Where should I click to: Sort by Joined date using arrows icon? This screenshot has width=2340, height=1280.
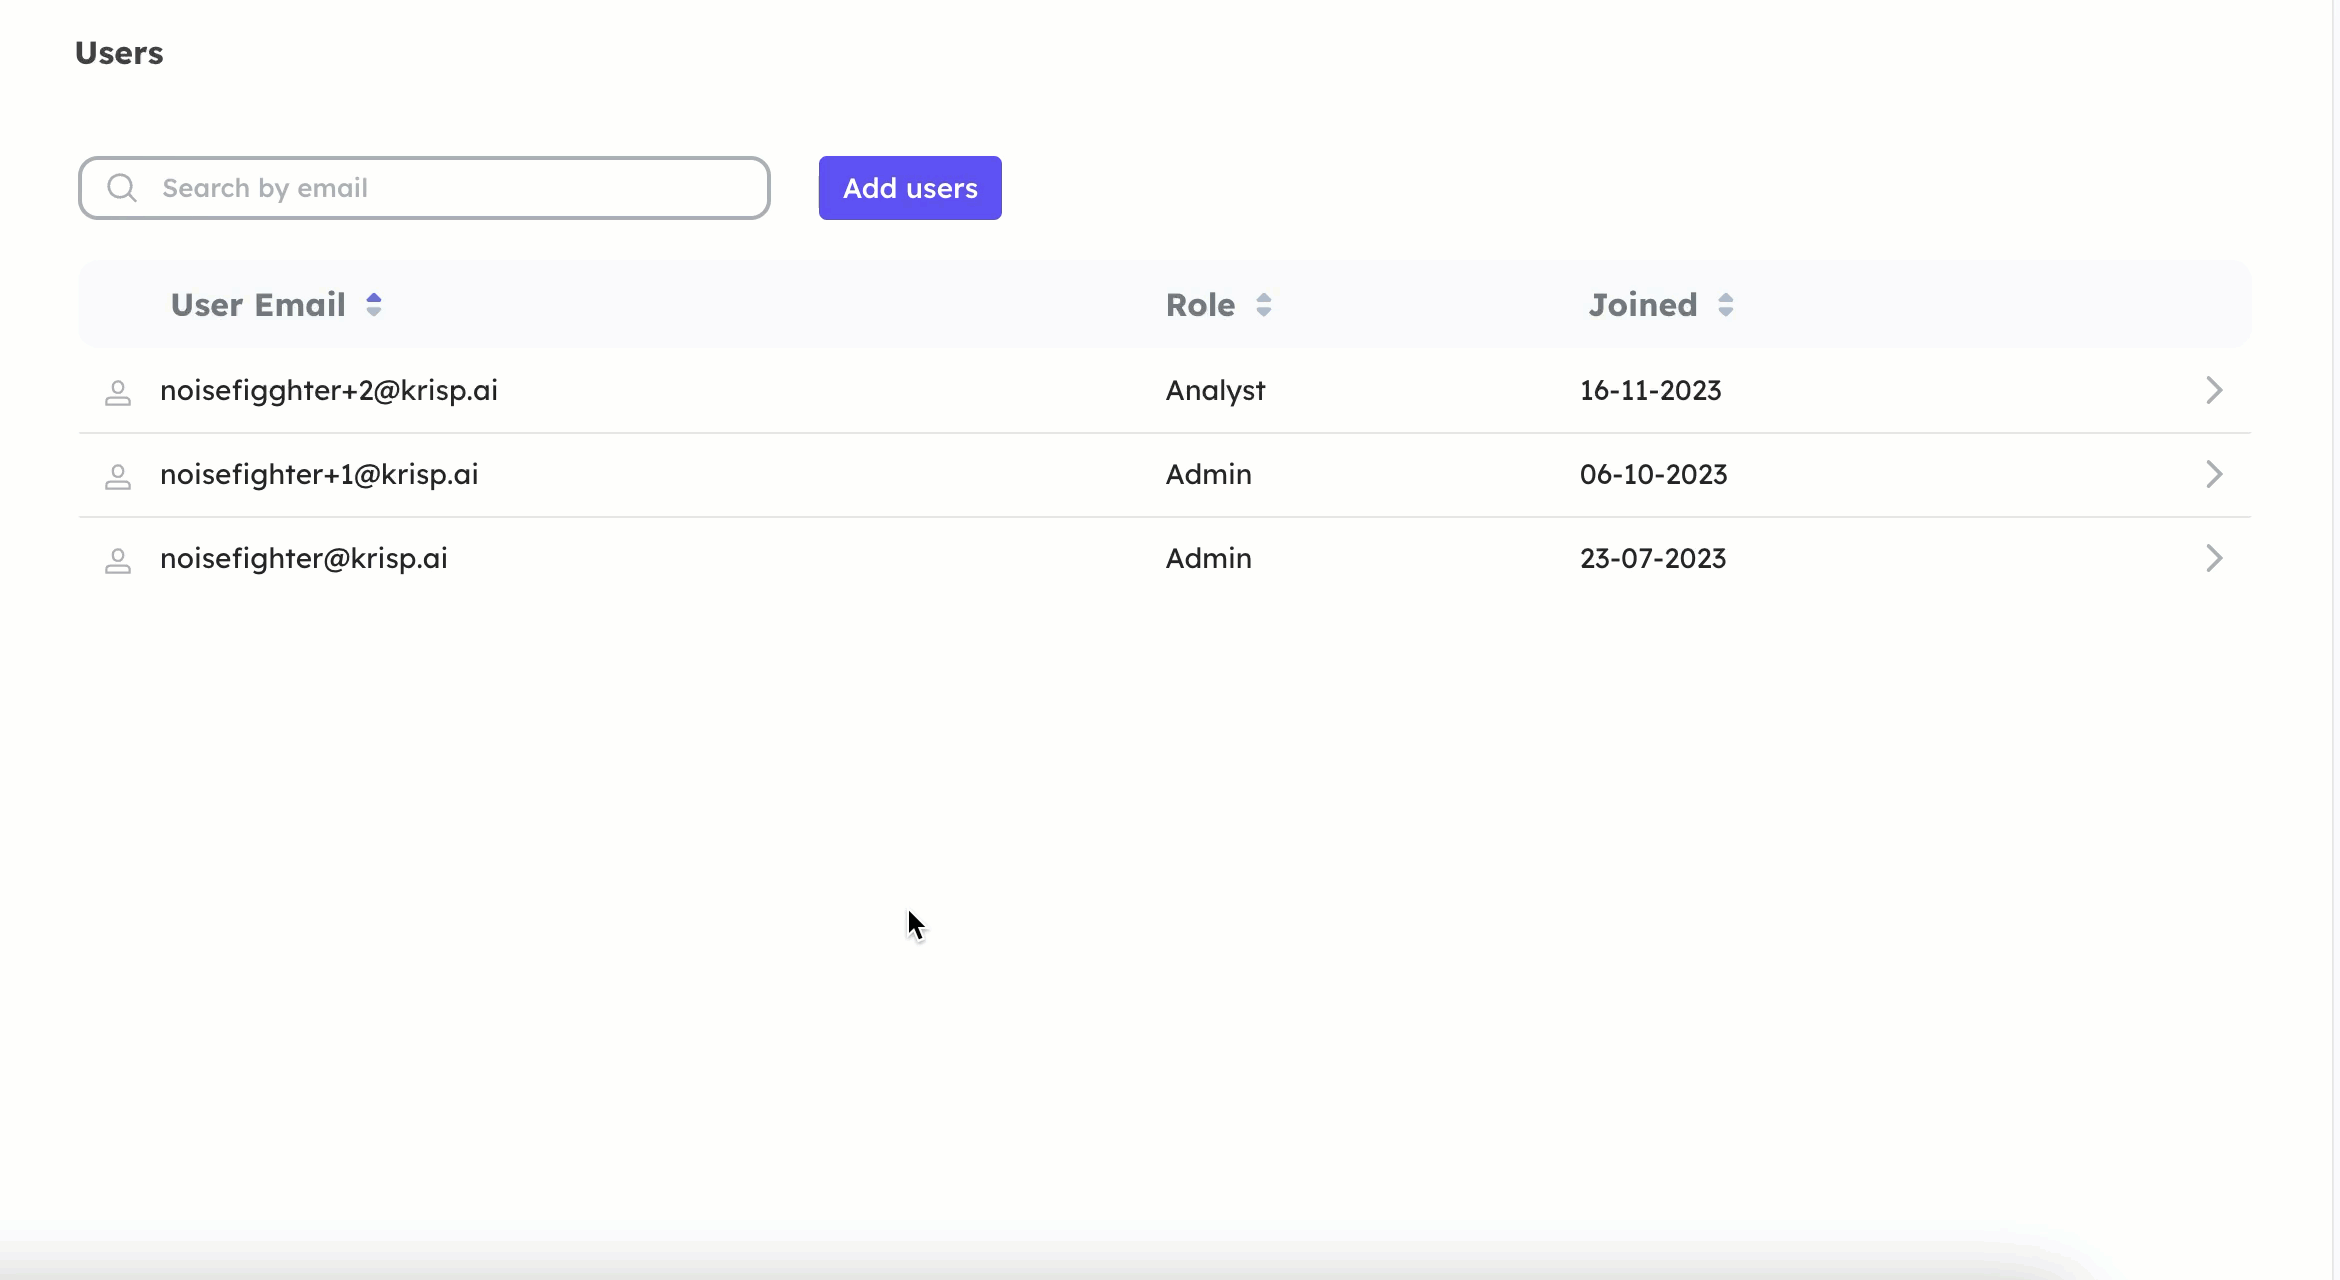click(x=1726, y=305)
